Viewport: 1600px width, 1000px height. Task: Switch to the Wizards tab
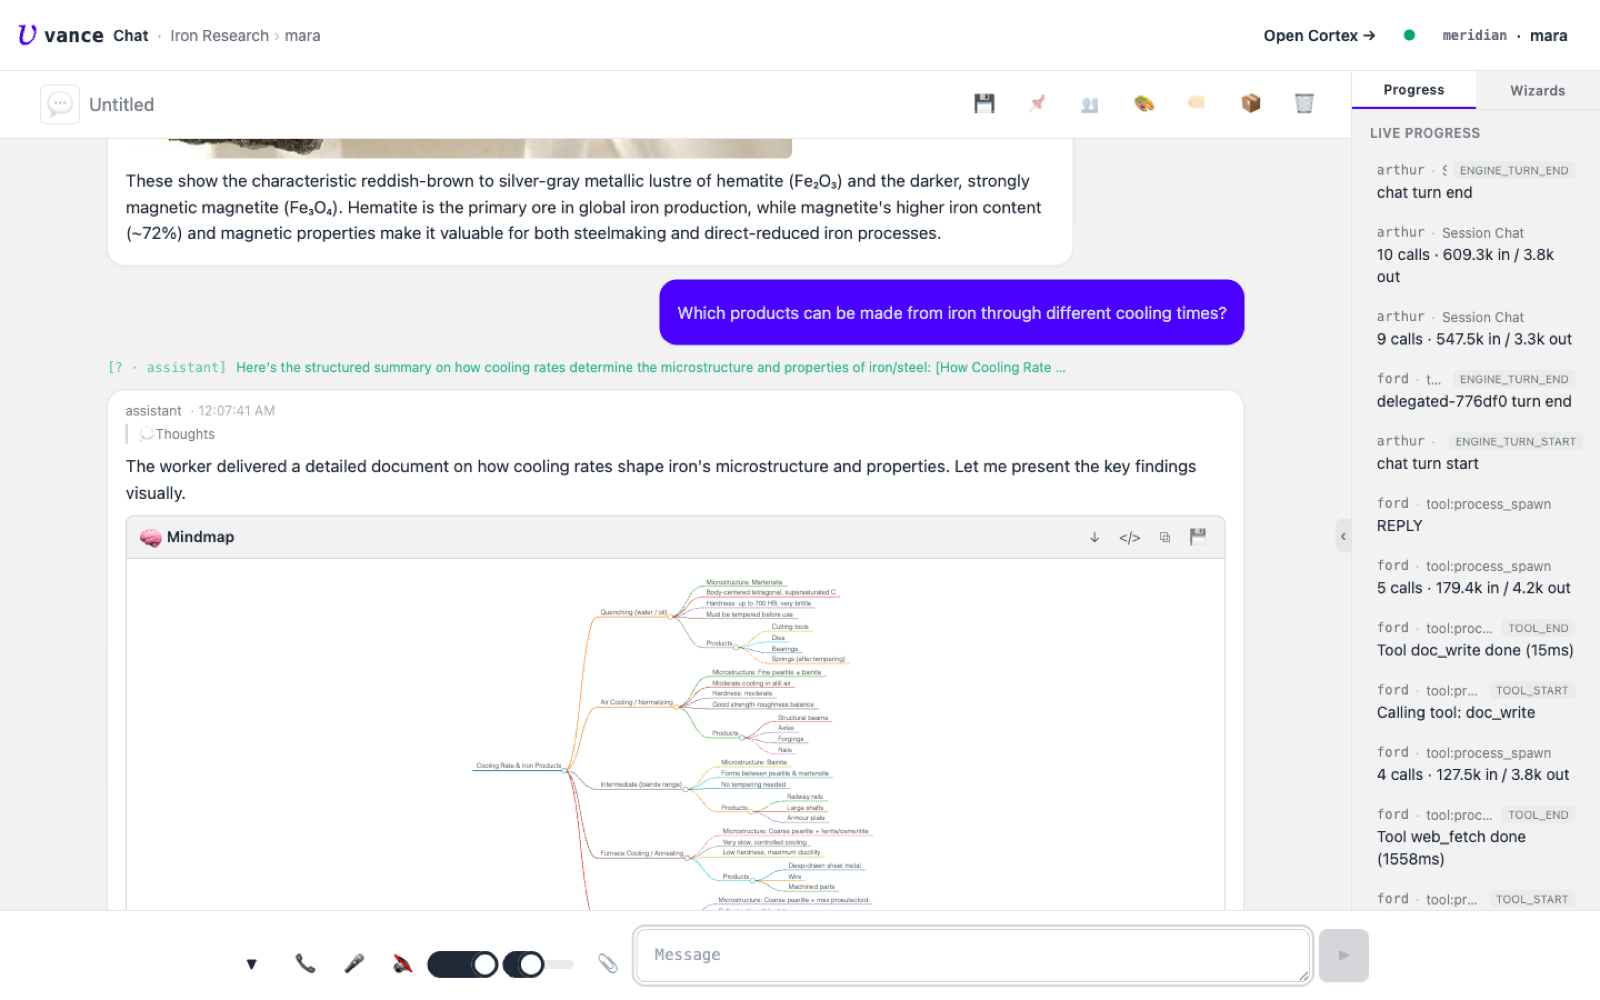pos(1538,90)
